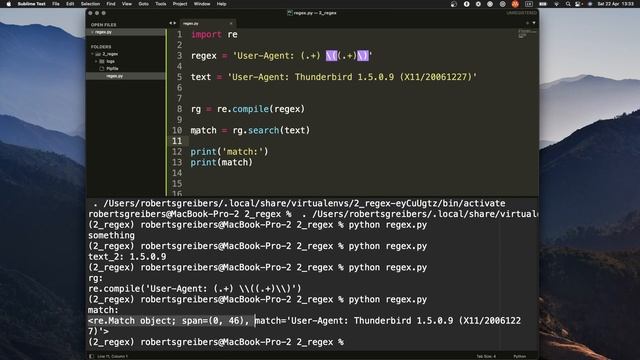Close the regex.py tab
640x360 pixels.
tap(231, 24)
